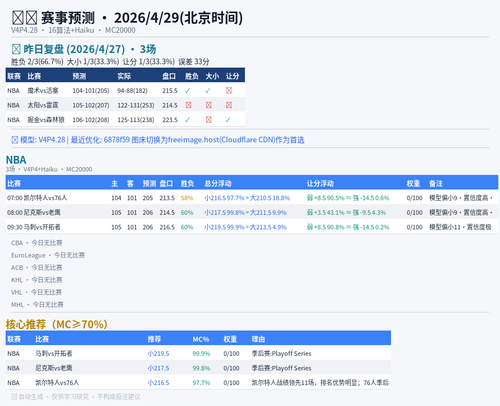Image resolution: width=500 pixels, height=406 pixels.
Task: Select the 核心推荐 (MC≥70%) heading
Action: point(57,324)
